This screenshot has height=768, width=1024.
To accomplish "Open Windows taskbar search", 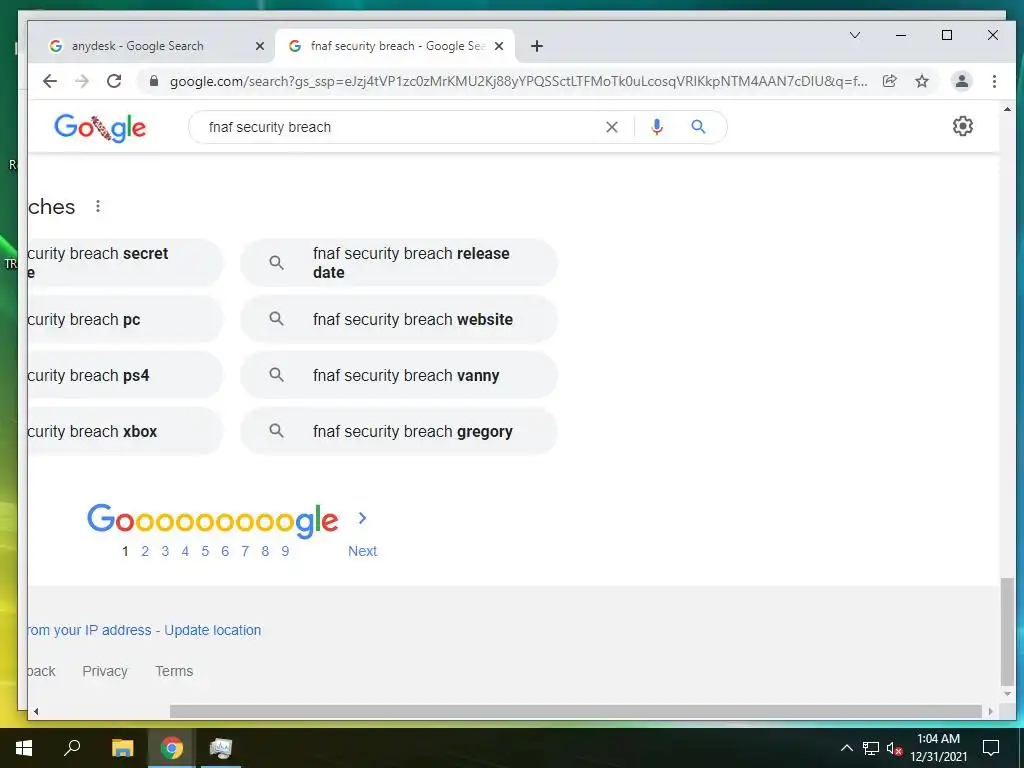I will pos(72,748).
